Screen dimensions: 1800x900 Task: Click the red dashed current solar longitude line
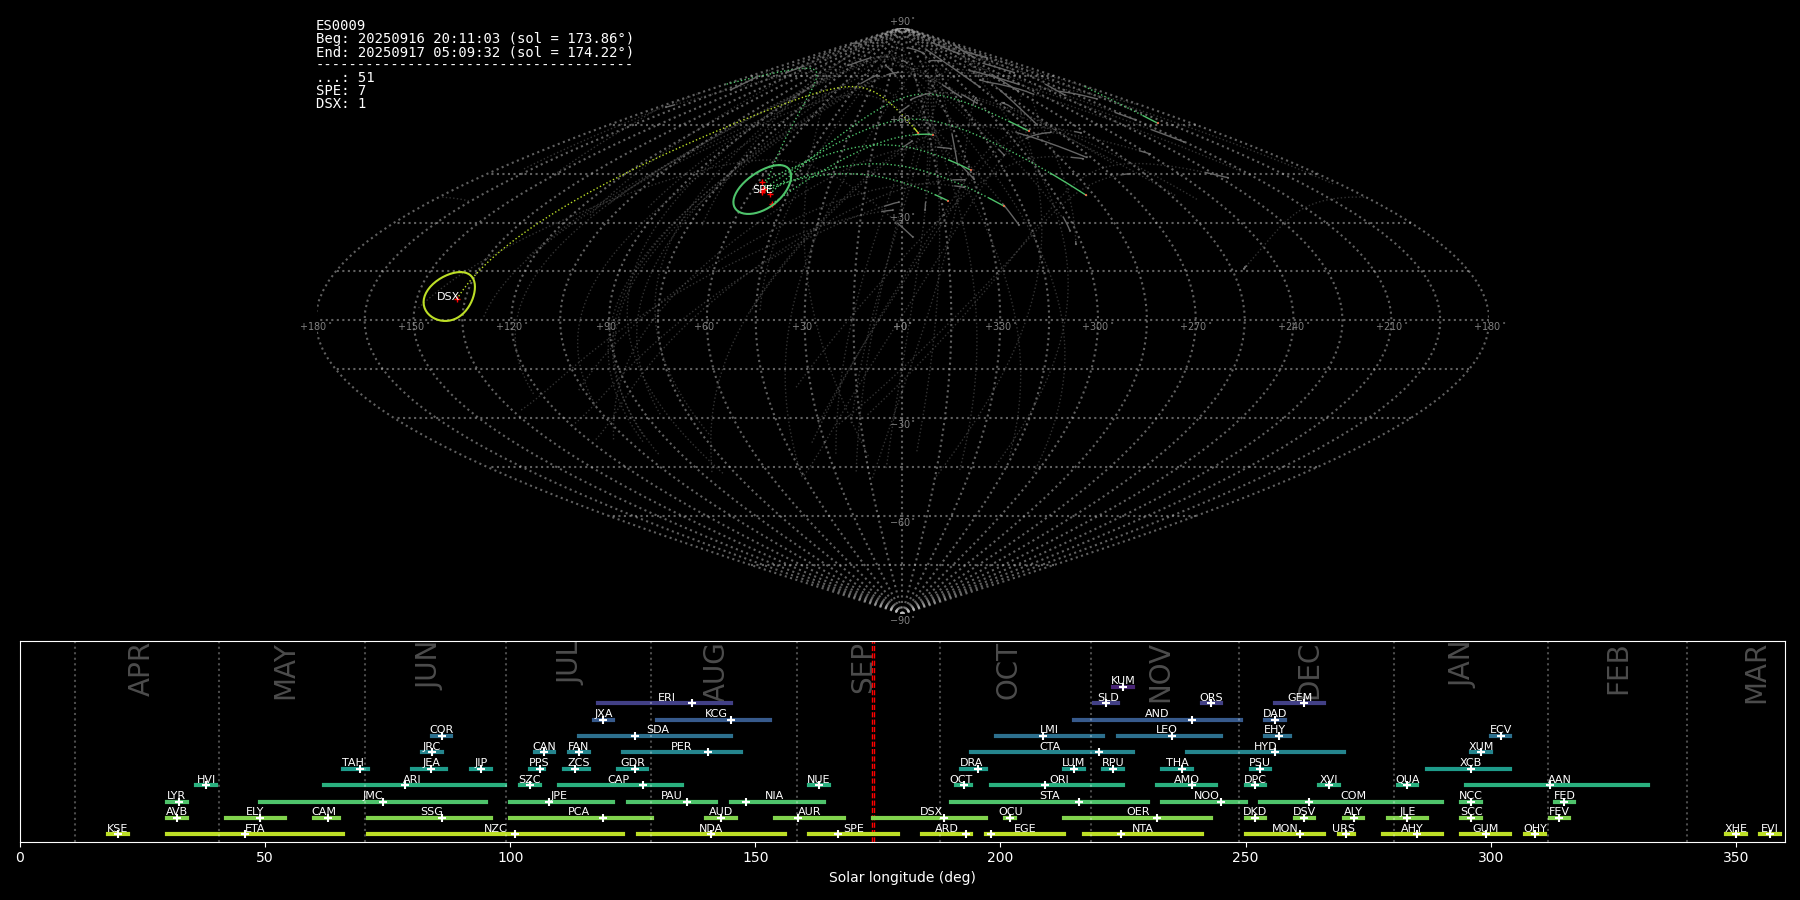pos(873,741)
